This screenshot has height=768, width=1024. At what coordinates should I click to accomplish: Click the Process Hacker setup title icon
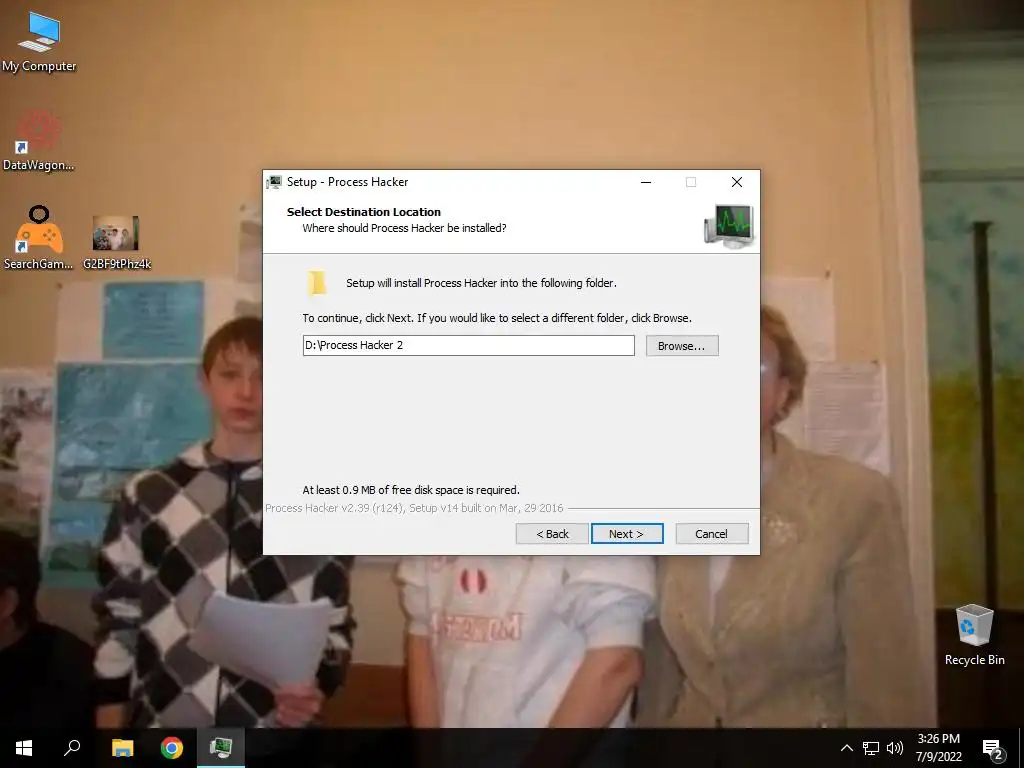[x=274, y=182]
